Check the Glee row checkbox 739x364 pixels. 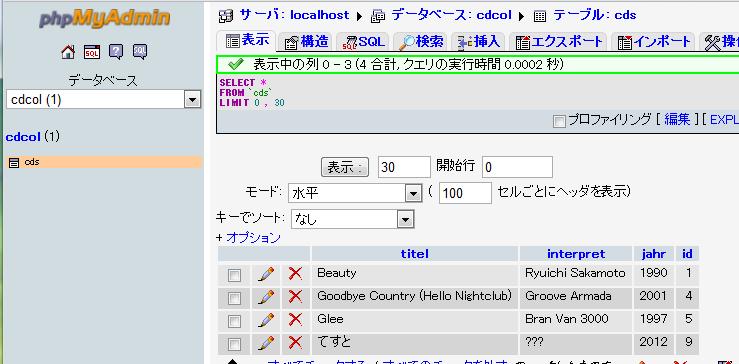234,321
